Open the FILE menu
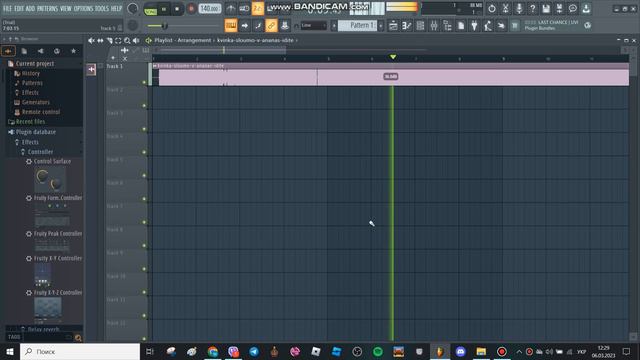This screenshot has height=360, width=640. (x=8, y=8)
